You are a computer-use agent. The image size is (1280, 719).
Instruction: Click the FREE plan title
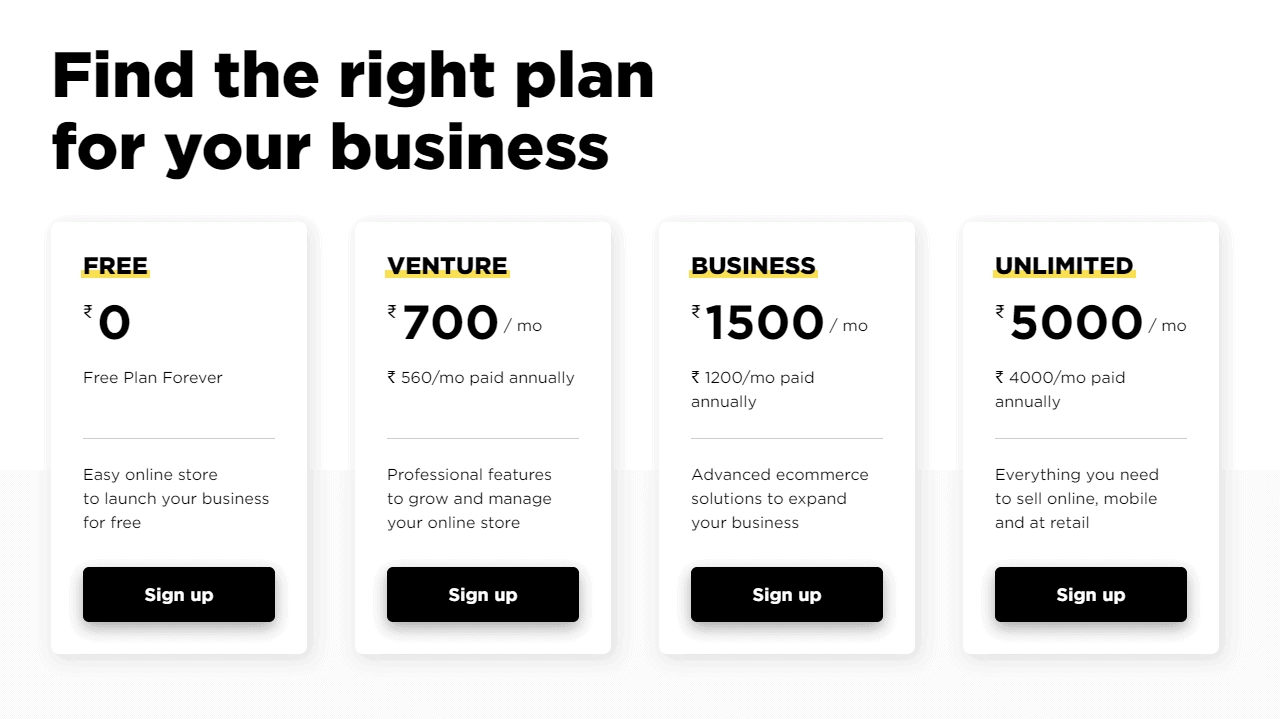coord(116,266)
